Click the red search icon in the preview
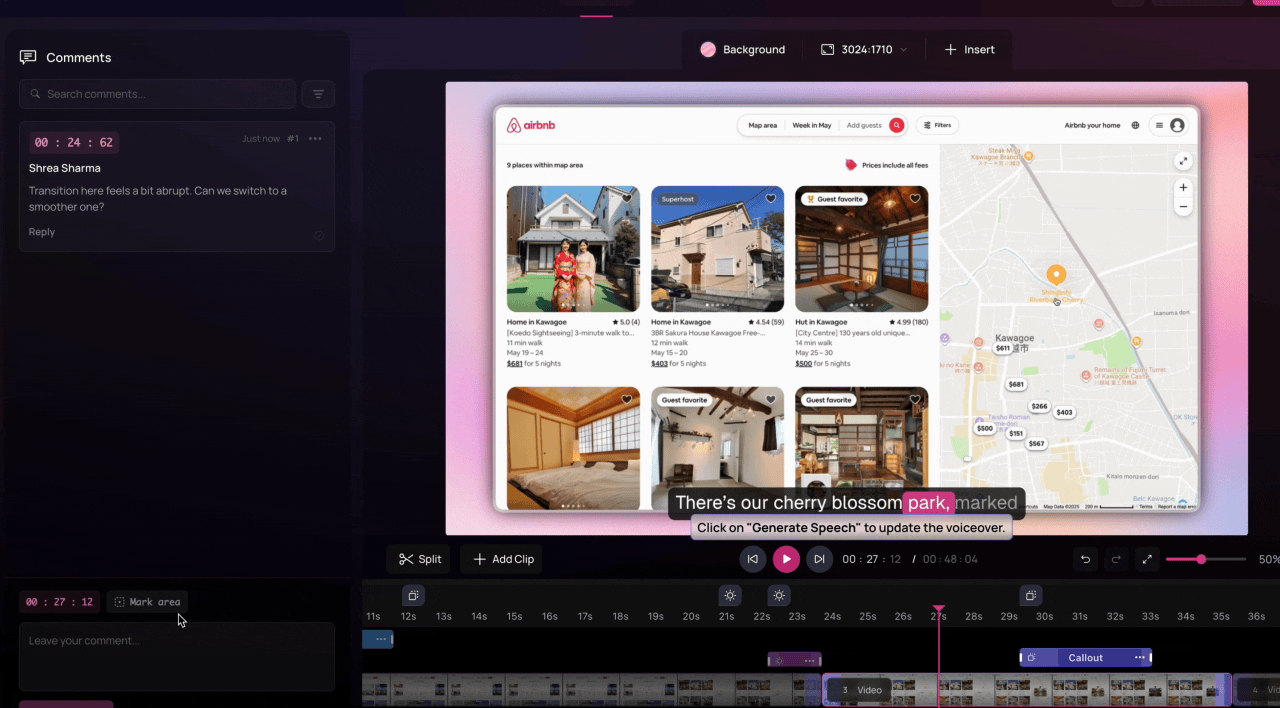 tap(897, 125)
